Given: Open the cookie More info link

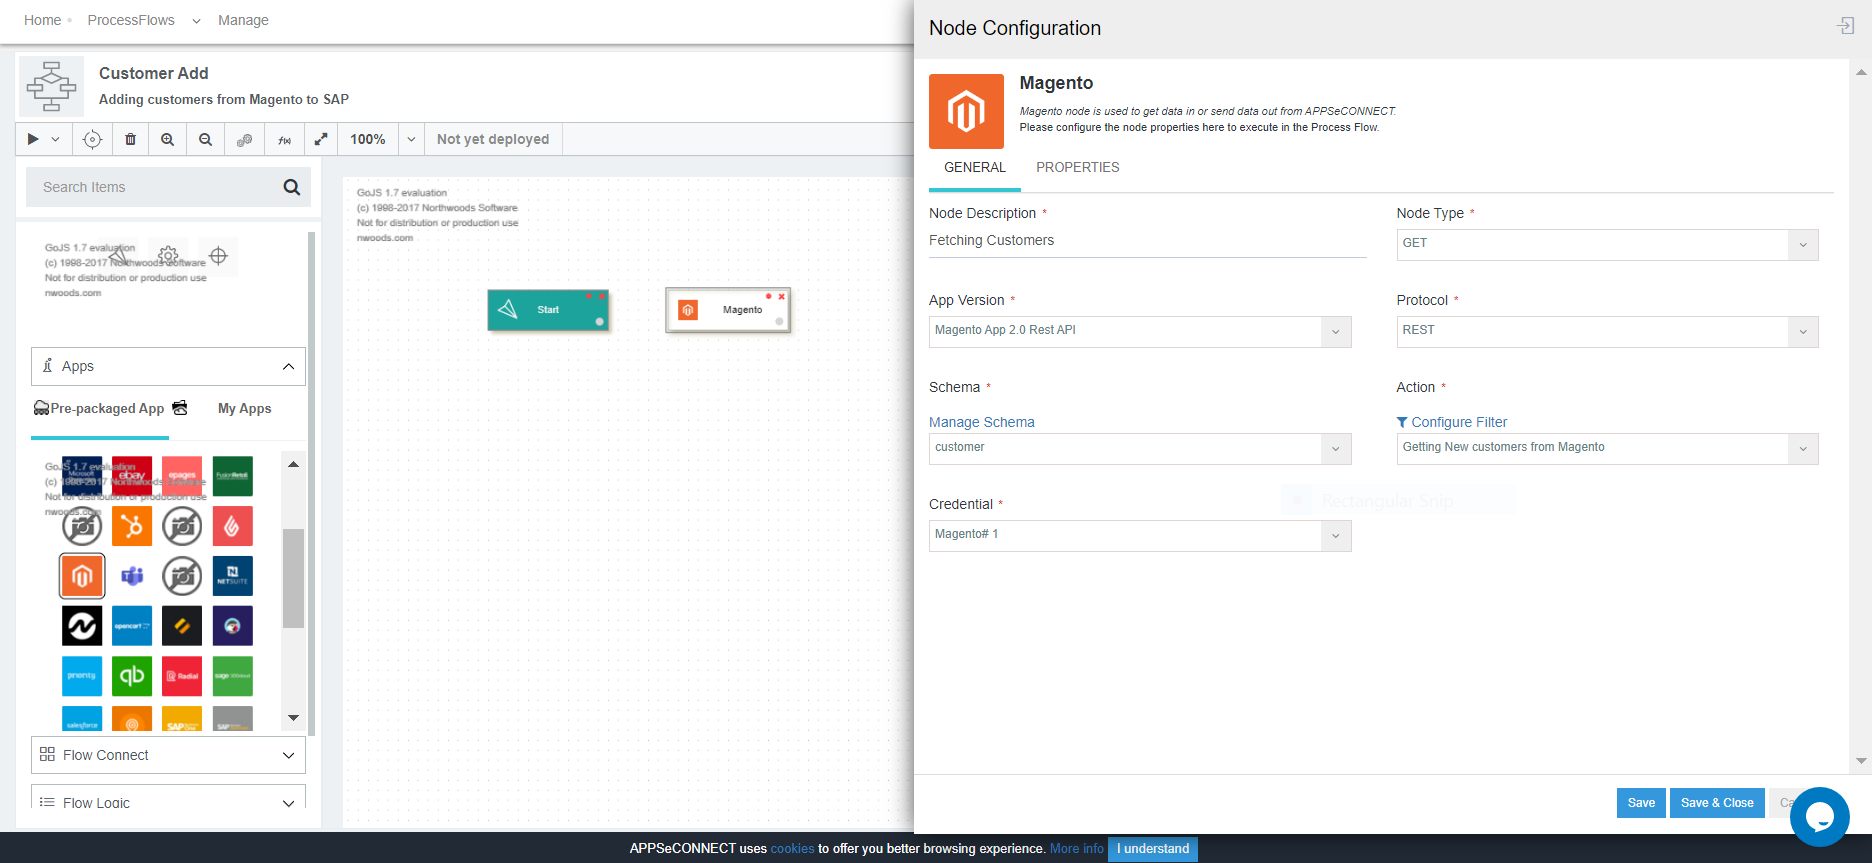Looking at the screenshot, I should (x=1077, y=849).
